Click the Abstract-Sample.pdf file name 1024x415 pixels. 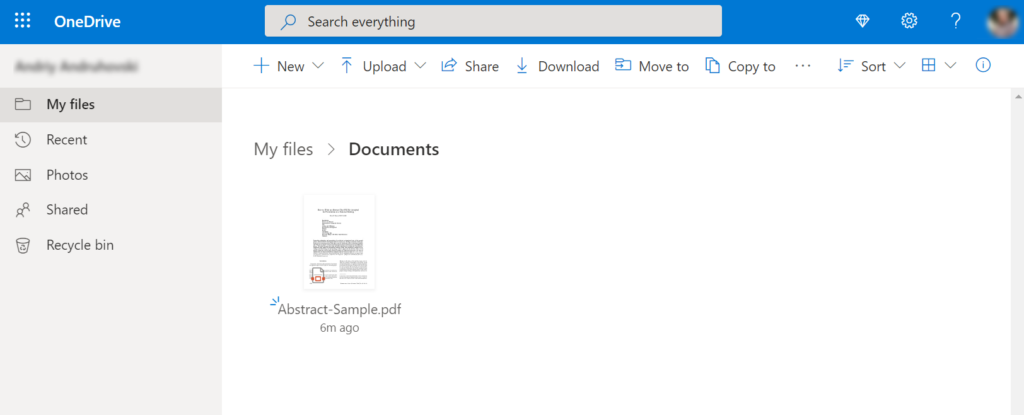pos(340,310)
